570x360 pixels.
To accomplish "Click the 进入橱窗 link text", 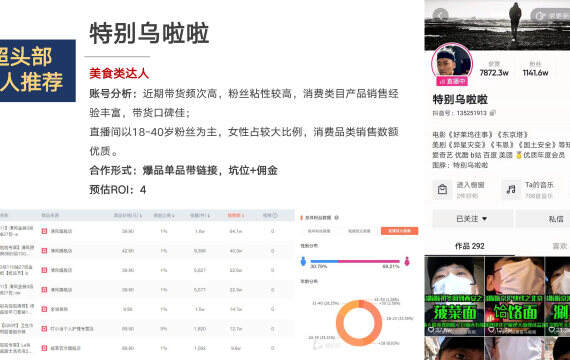I will (x=470, y=185).
